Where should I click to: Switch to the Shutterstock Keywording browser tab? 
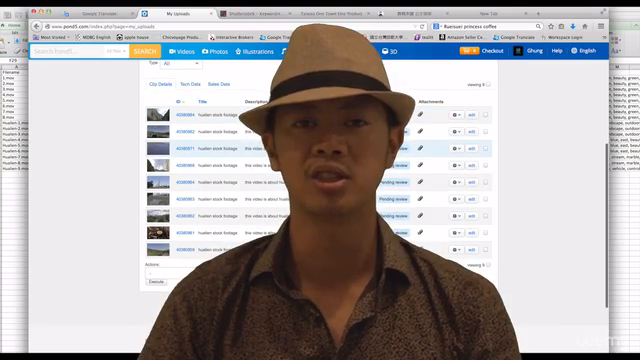pos(255,13)
